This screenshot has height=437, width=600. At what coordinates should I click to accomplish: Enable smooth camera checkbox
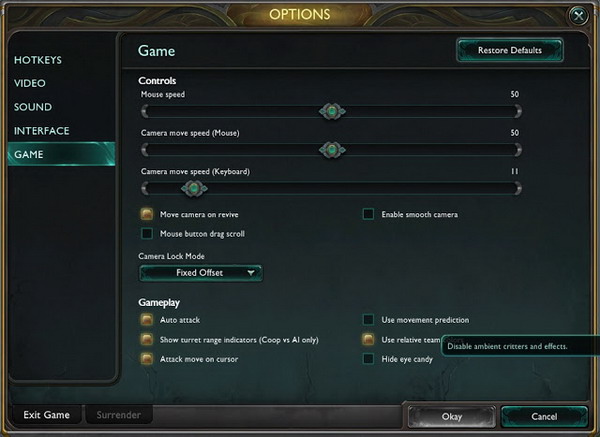pyautogui.click(x=369, y=214)
